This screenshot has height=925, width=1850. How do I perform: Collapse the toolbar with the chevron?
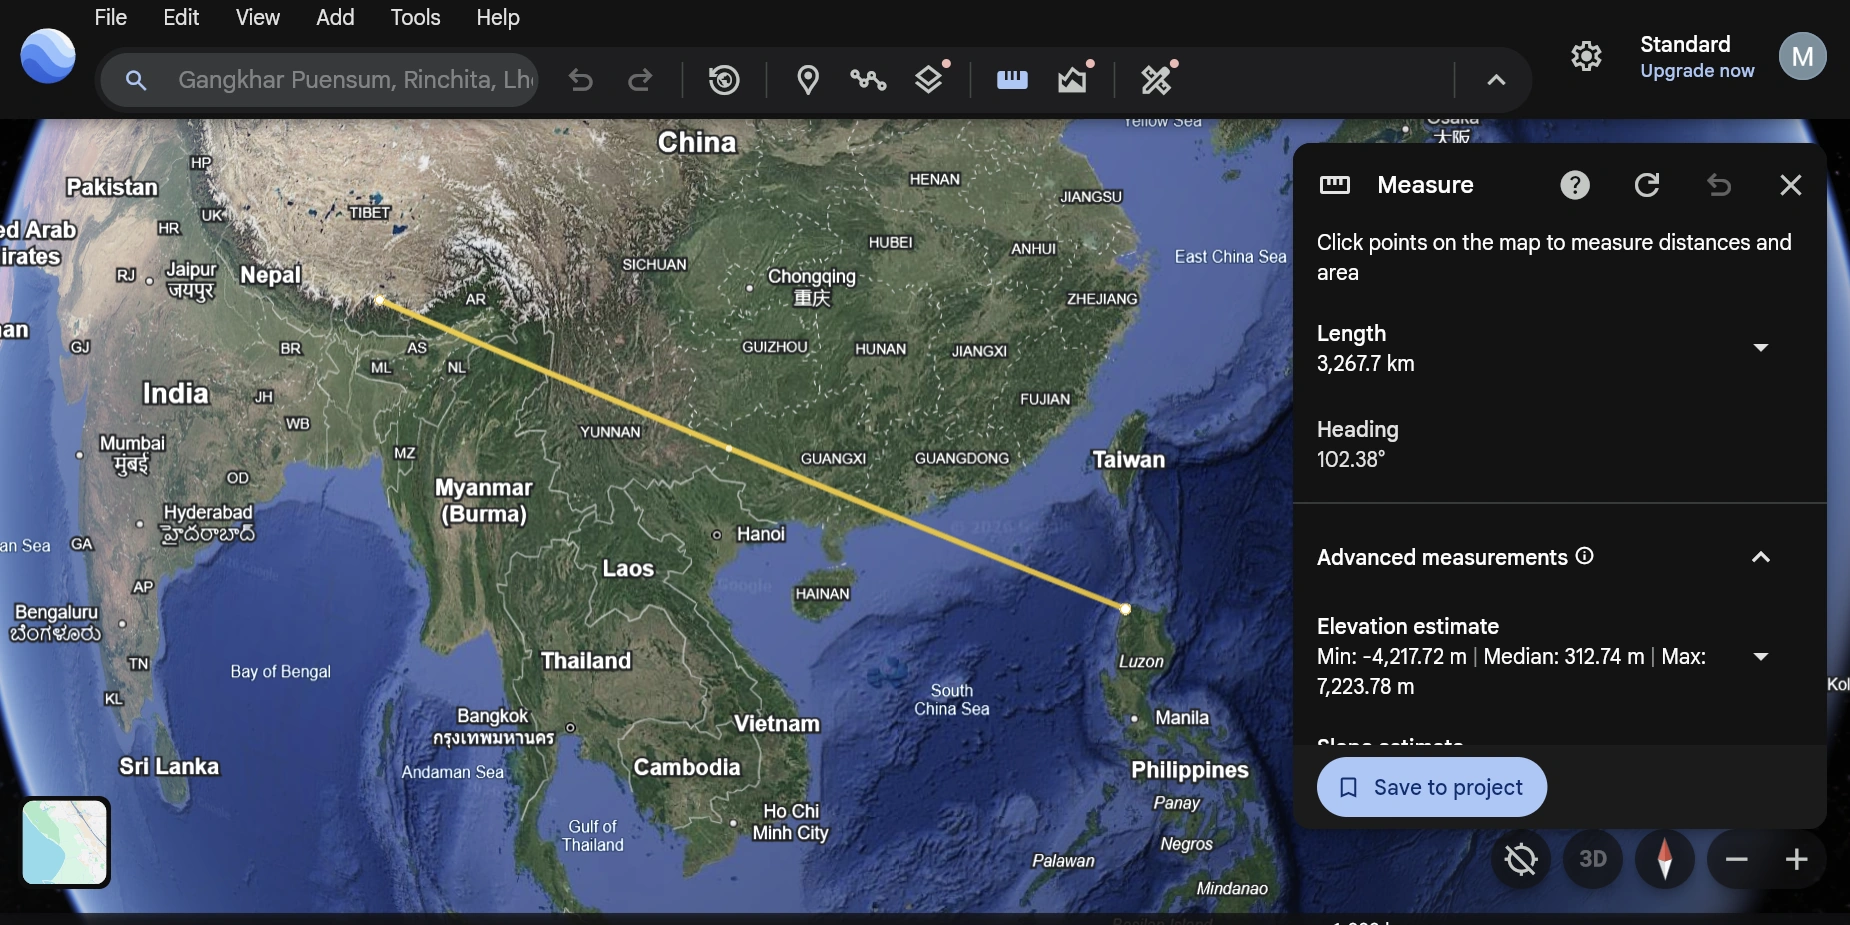(1496, 80)
